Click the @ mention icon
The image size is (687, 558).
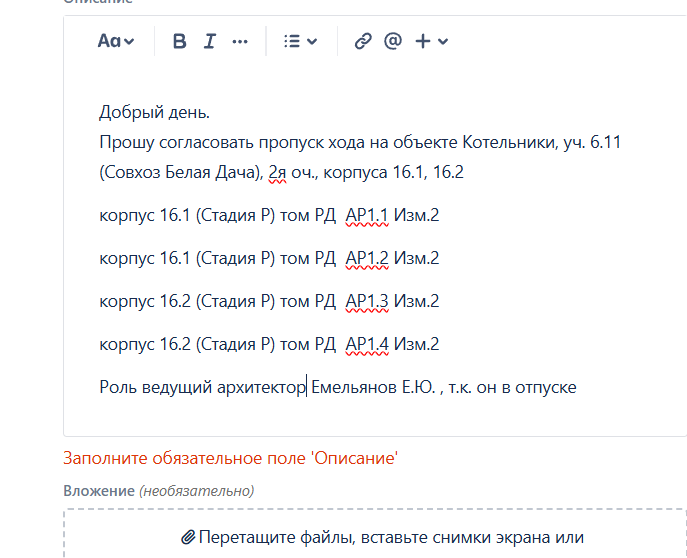[393, 41]
